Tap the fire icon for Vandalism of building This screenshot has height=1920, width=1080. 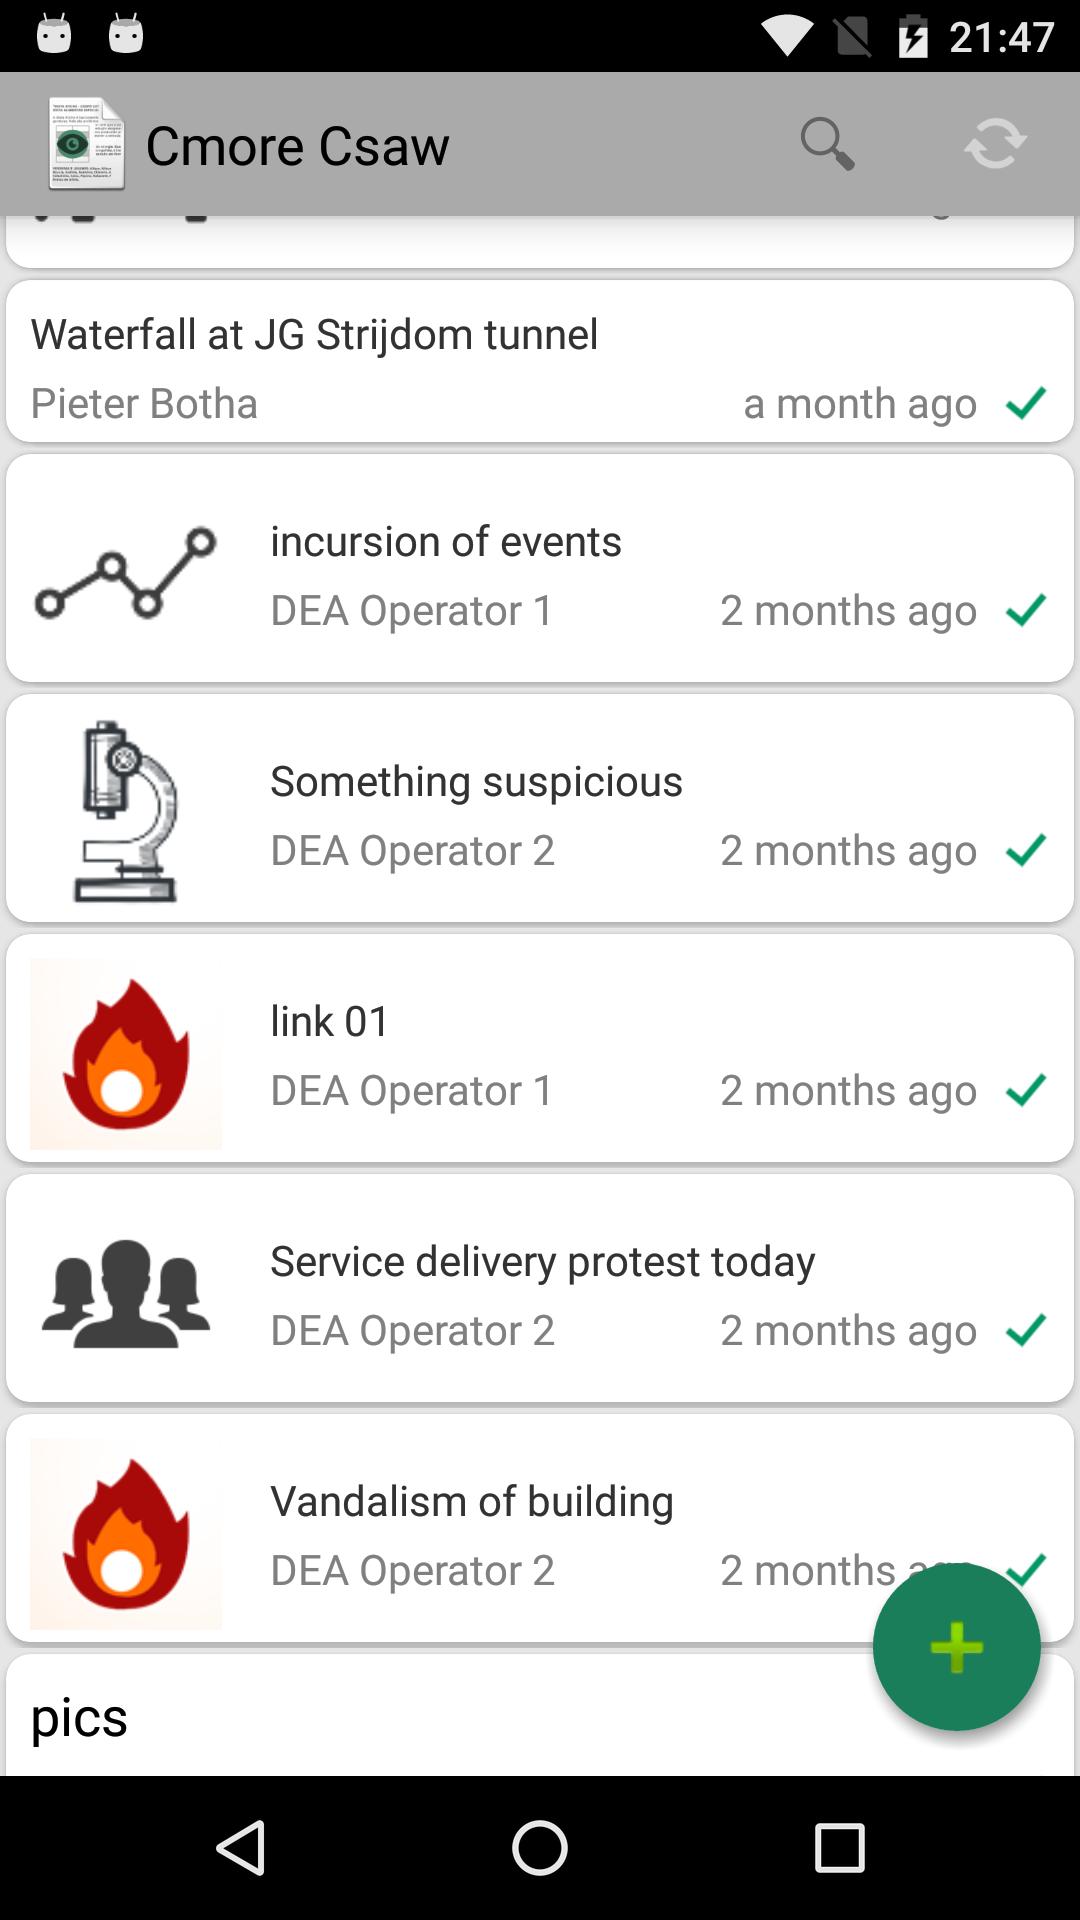pyautogui.click(x=125, y=1534)
